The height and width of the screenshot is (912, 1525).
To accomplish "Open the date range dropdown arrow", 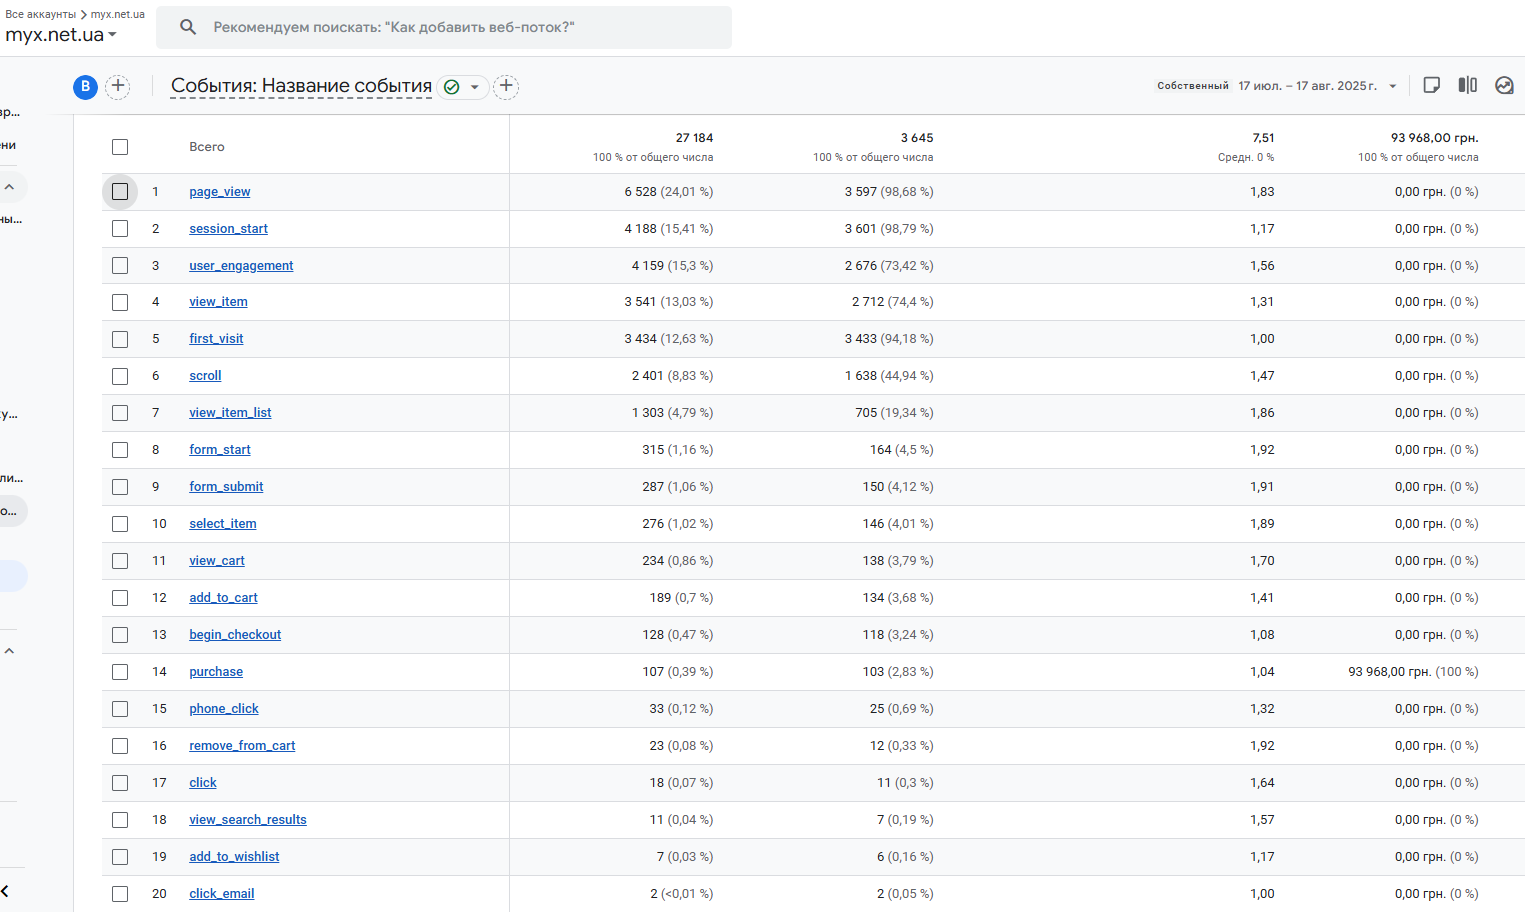I will tap(1392, 86).
